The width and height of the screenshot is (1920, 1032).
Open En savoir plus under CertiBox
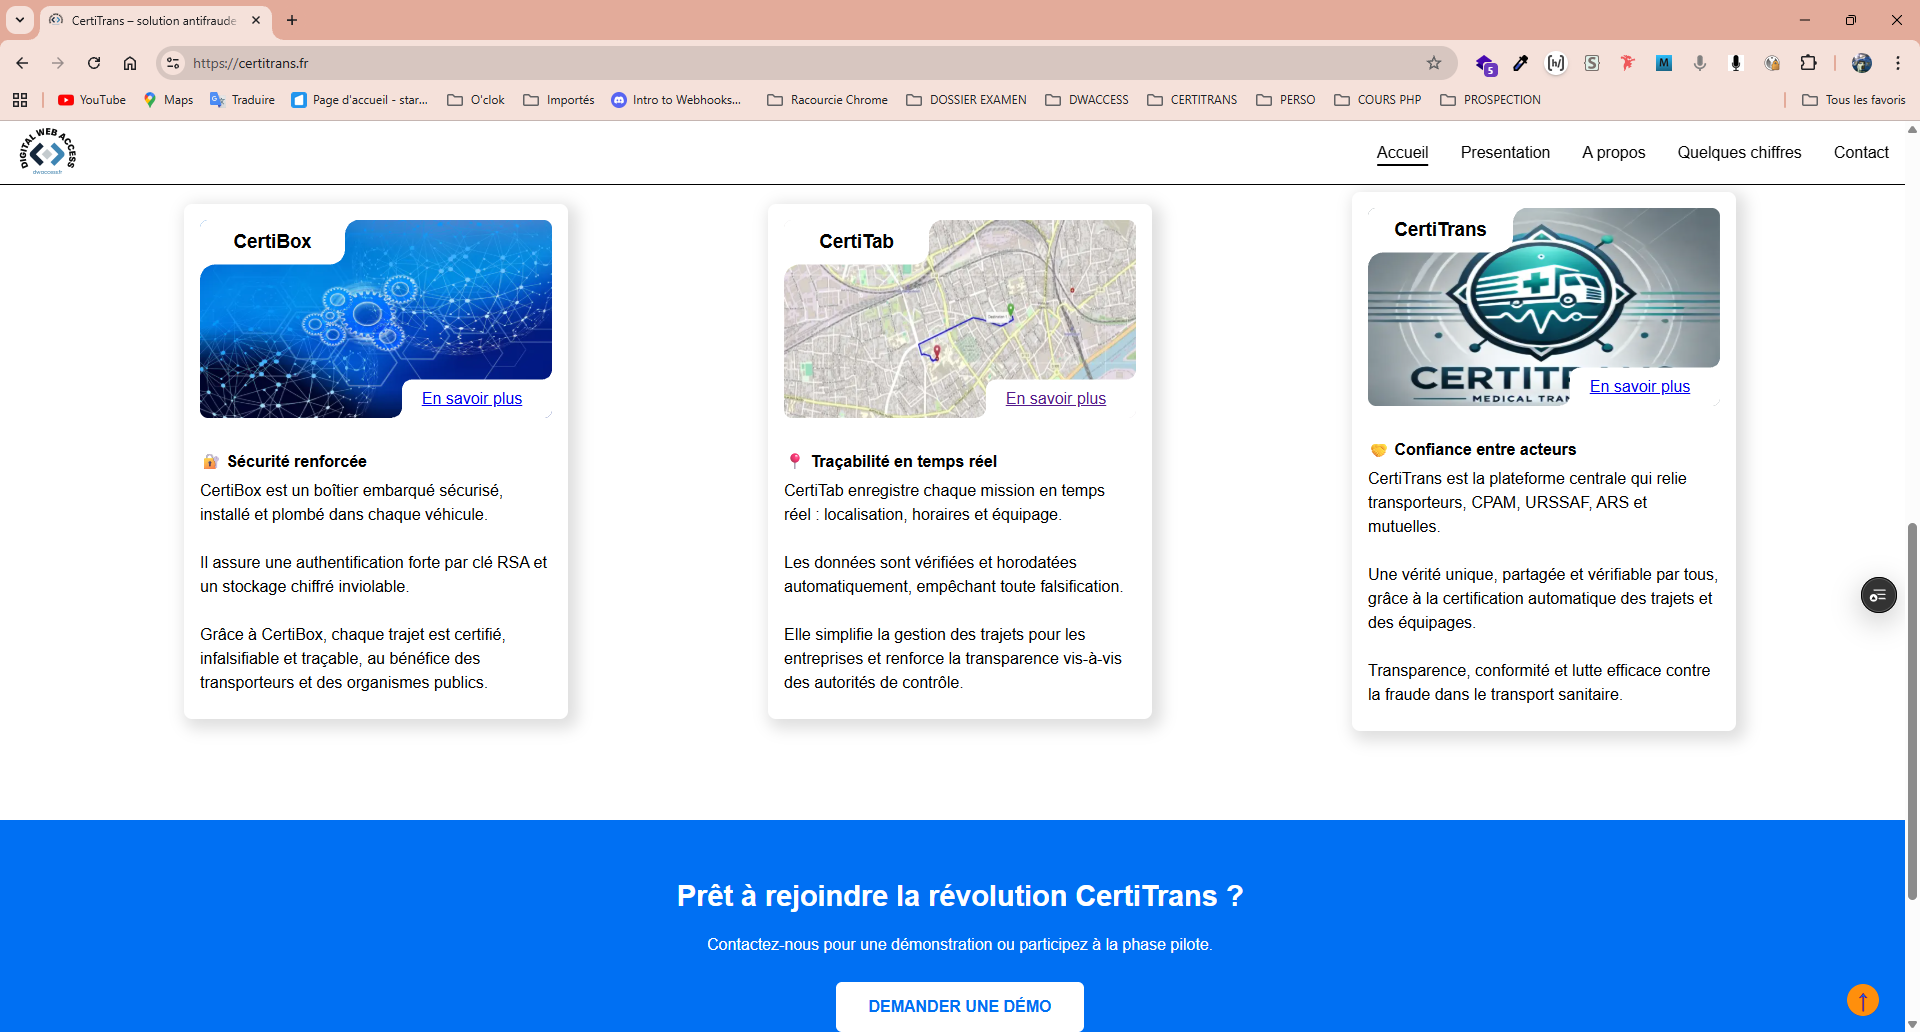tap(472, 398)
